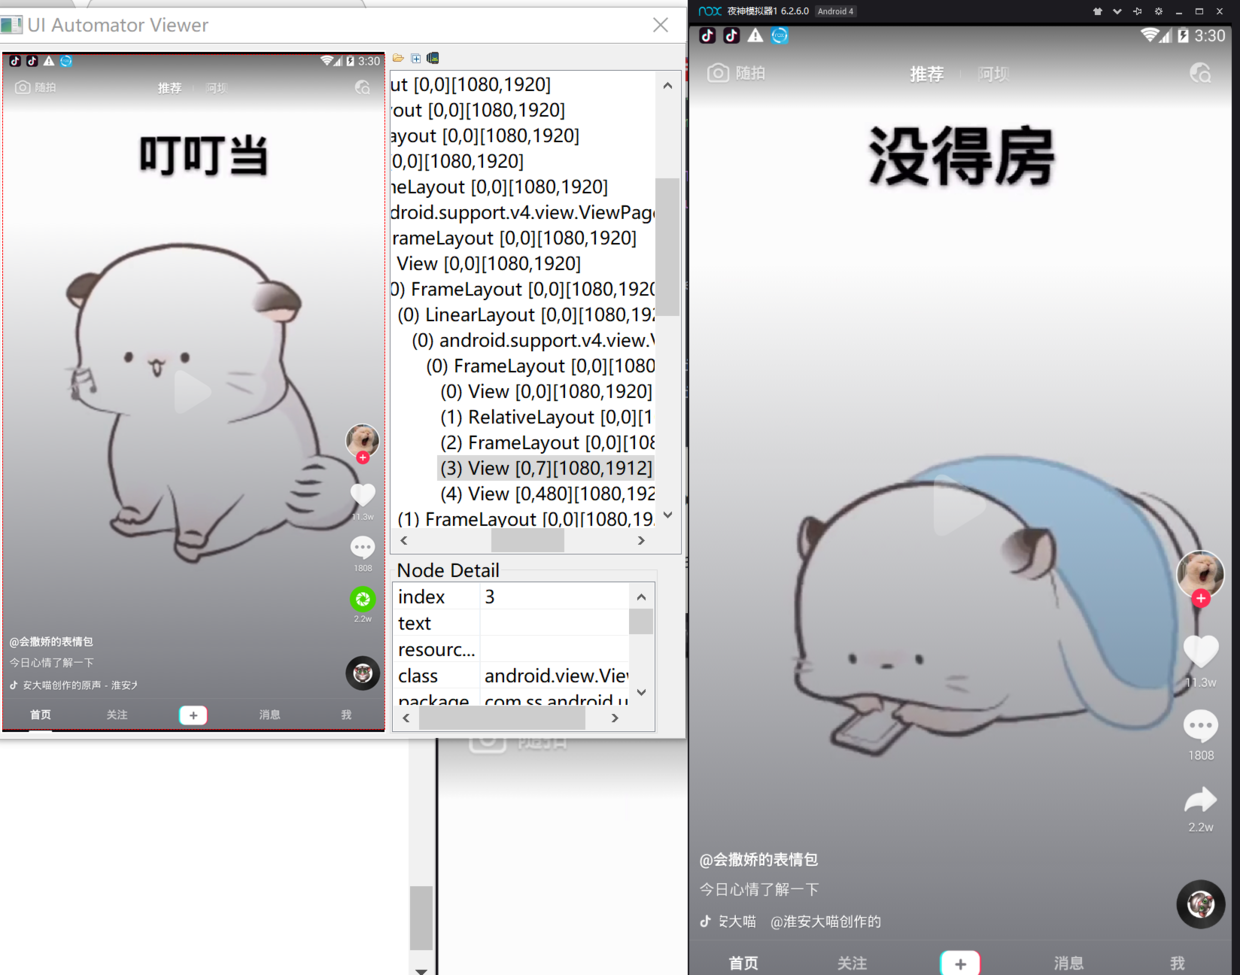The width and height of the screenshot is (1240, 975).
Task: Switch to the 阿坝 tab in Nox emulator
Action: point(993,74)
